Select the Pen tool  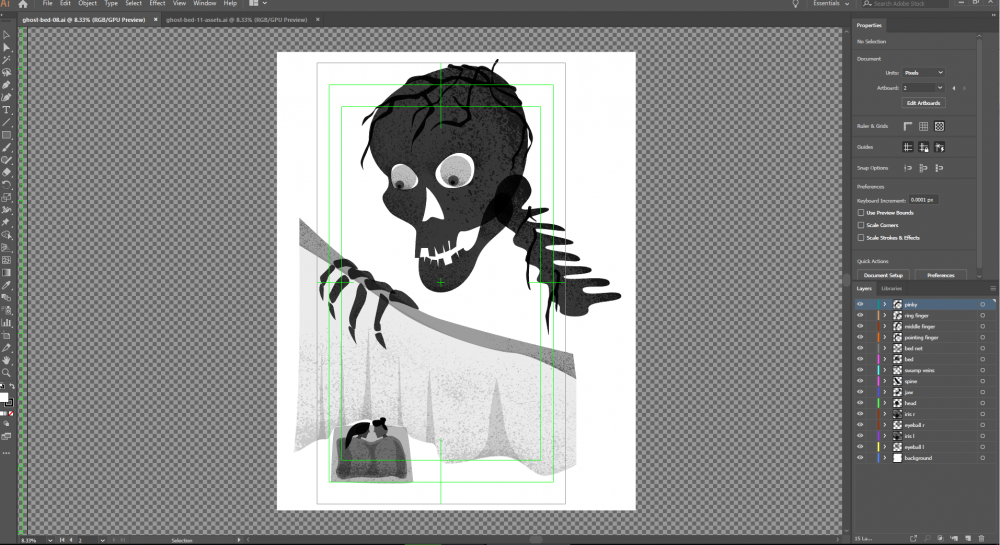point(6,85)
